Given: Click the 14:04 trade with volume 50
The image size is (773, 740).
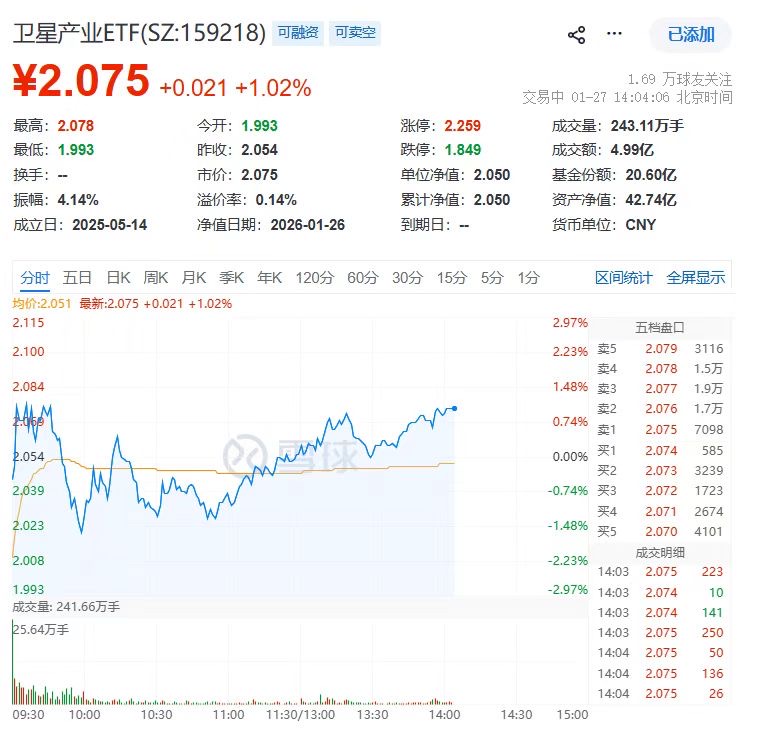Looking at the screenshot, I should [x=660, y=653].
